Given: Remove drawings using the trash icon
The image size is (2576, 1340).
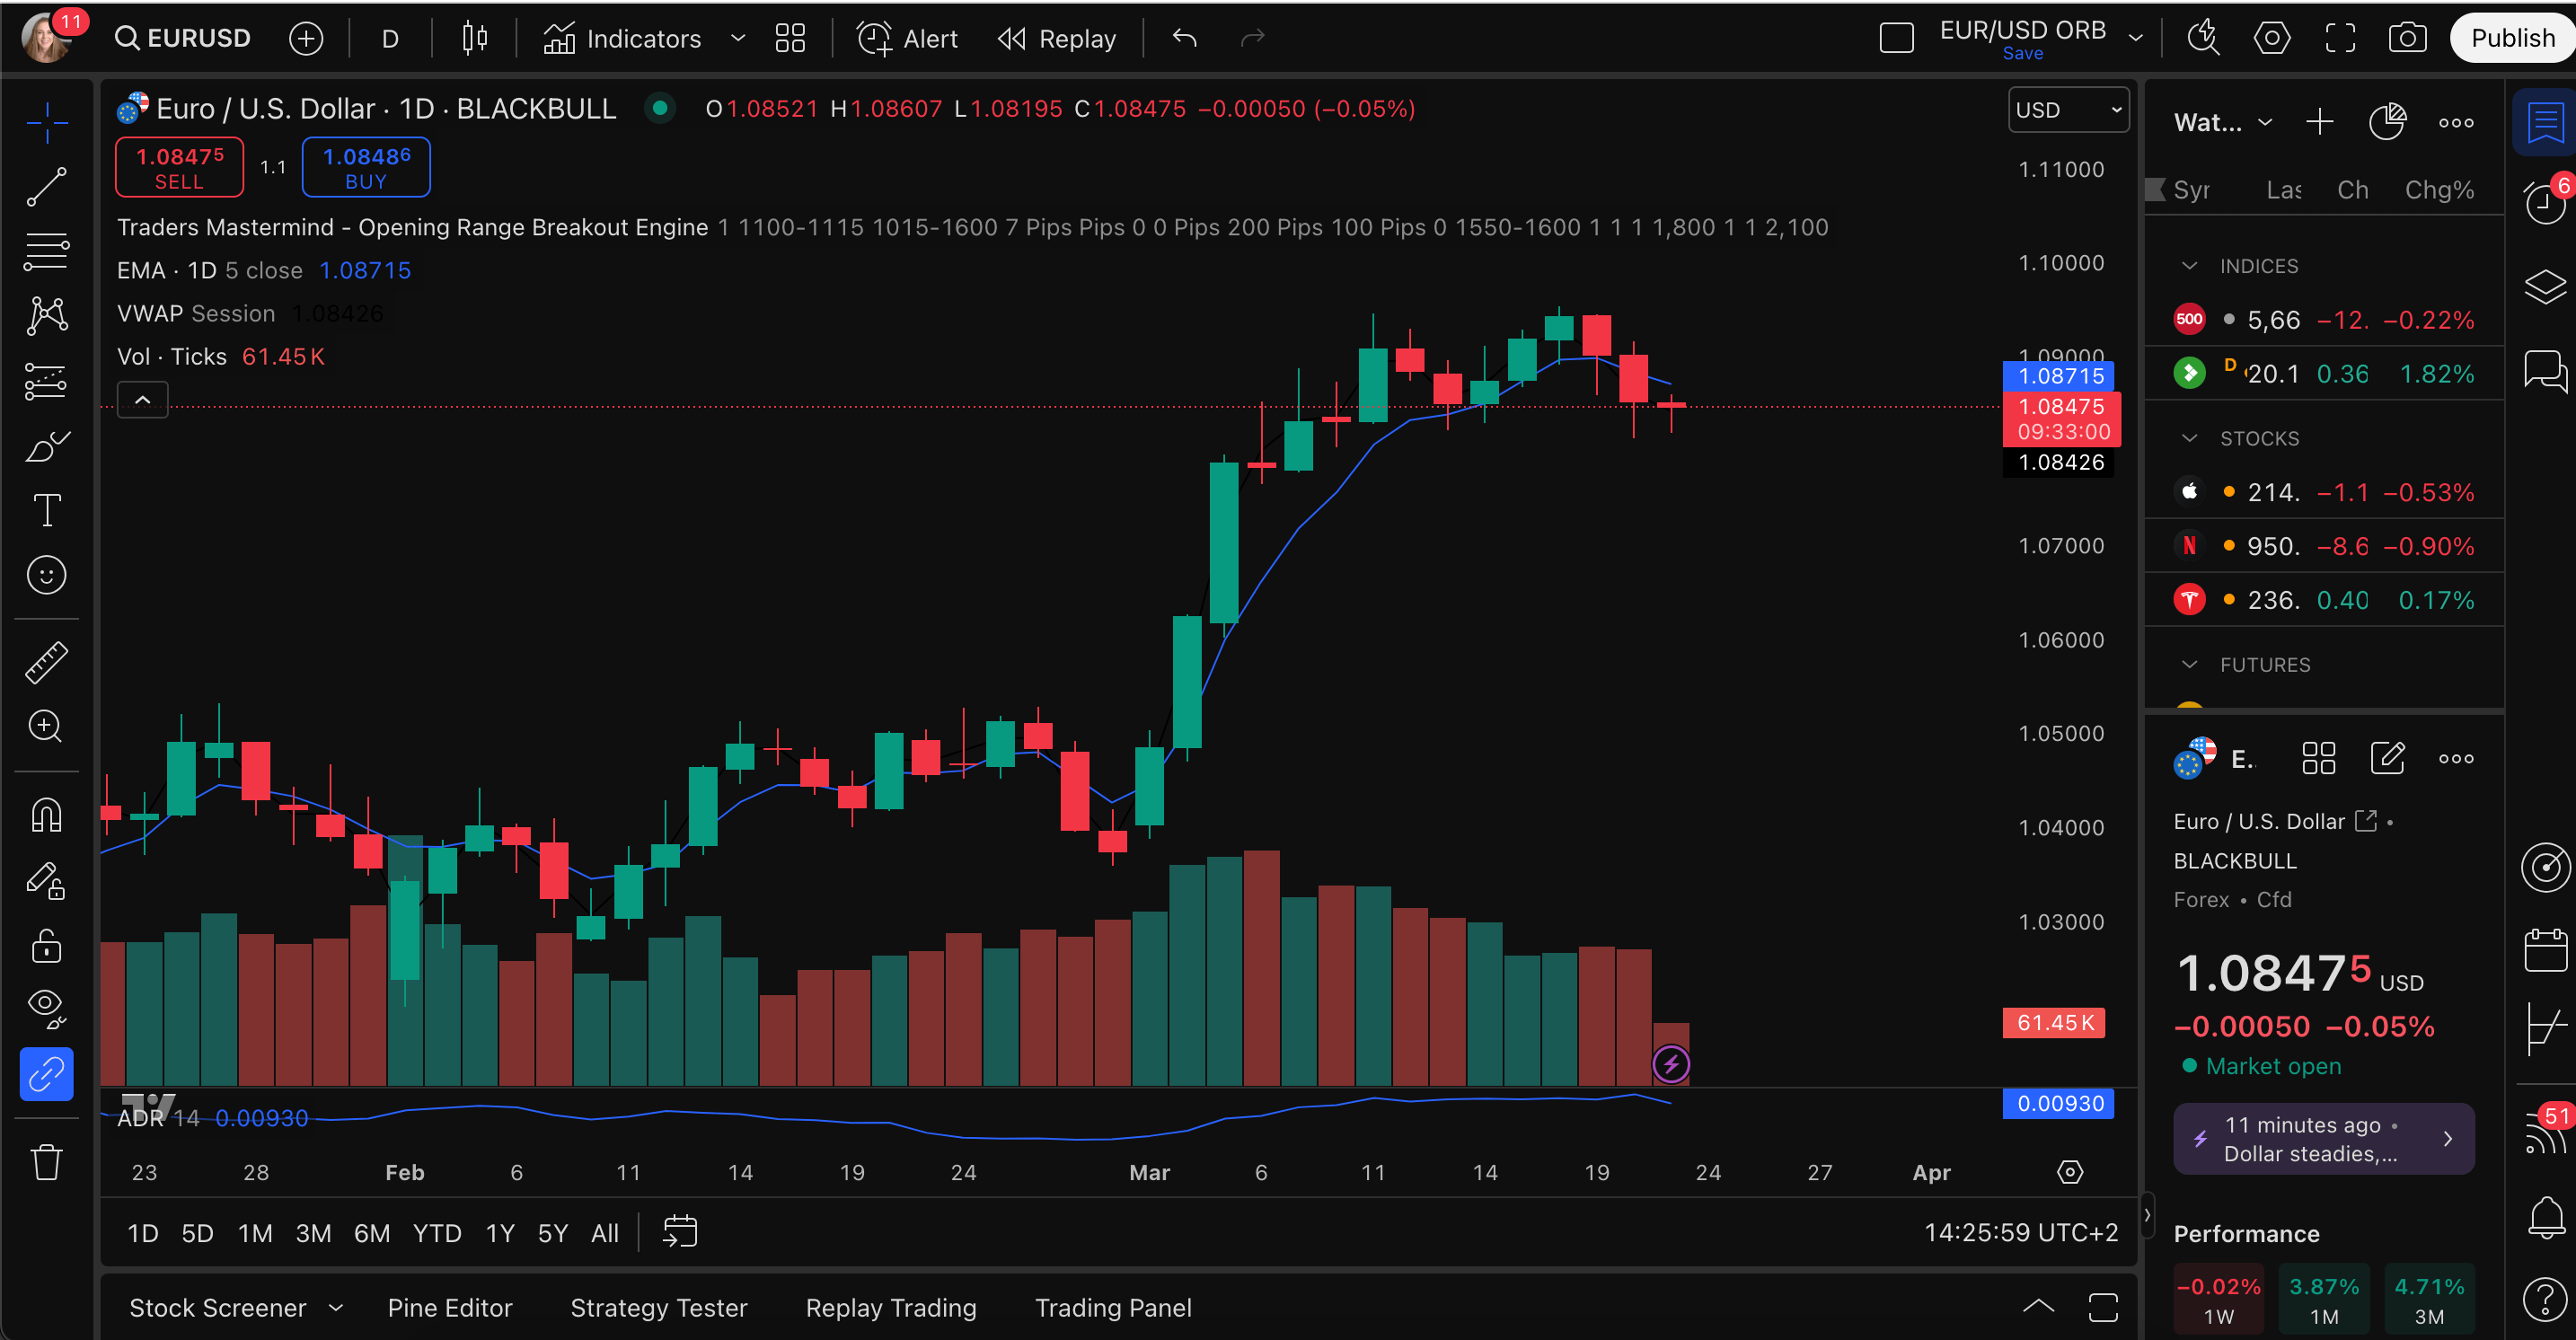Looking at the screenshot, I should (47, 1162).
